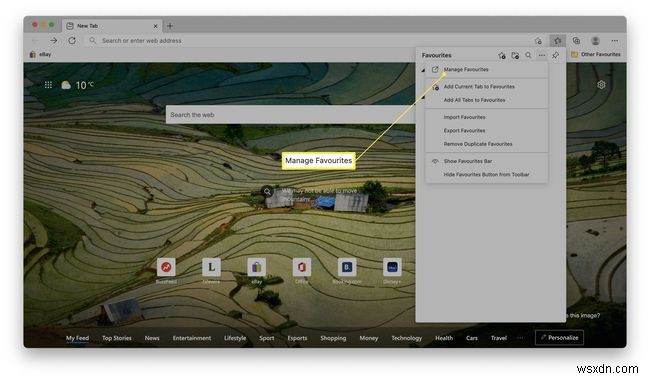Open the Other Favourites folder
650x379 pixels.
pyautogui.click(x=596, y=54)
